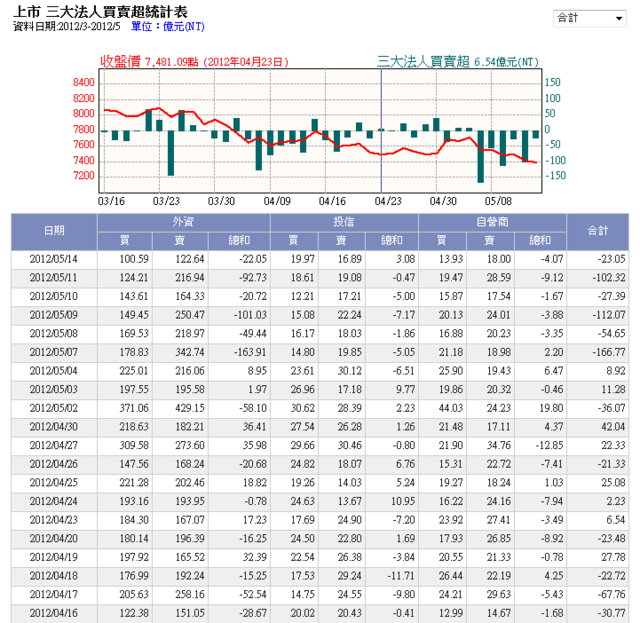Click total value -102.32
640x623 pixels.
(x=609, y=278)
